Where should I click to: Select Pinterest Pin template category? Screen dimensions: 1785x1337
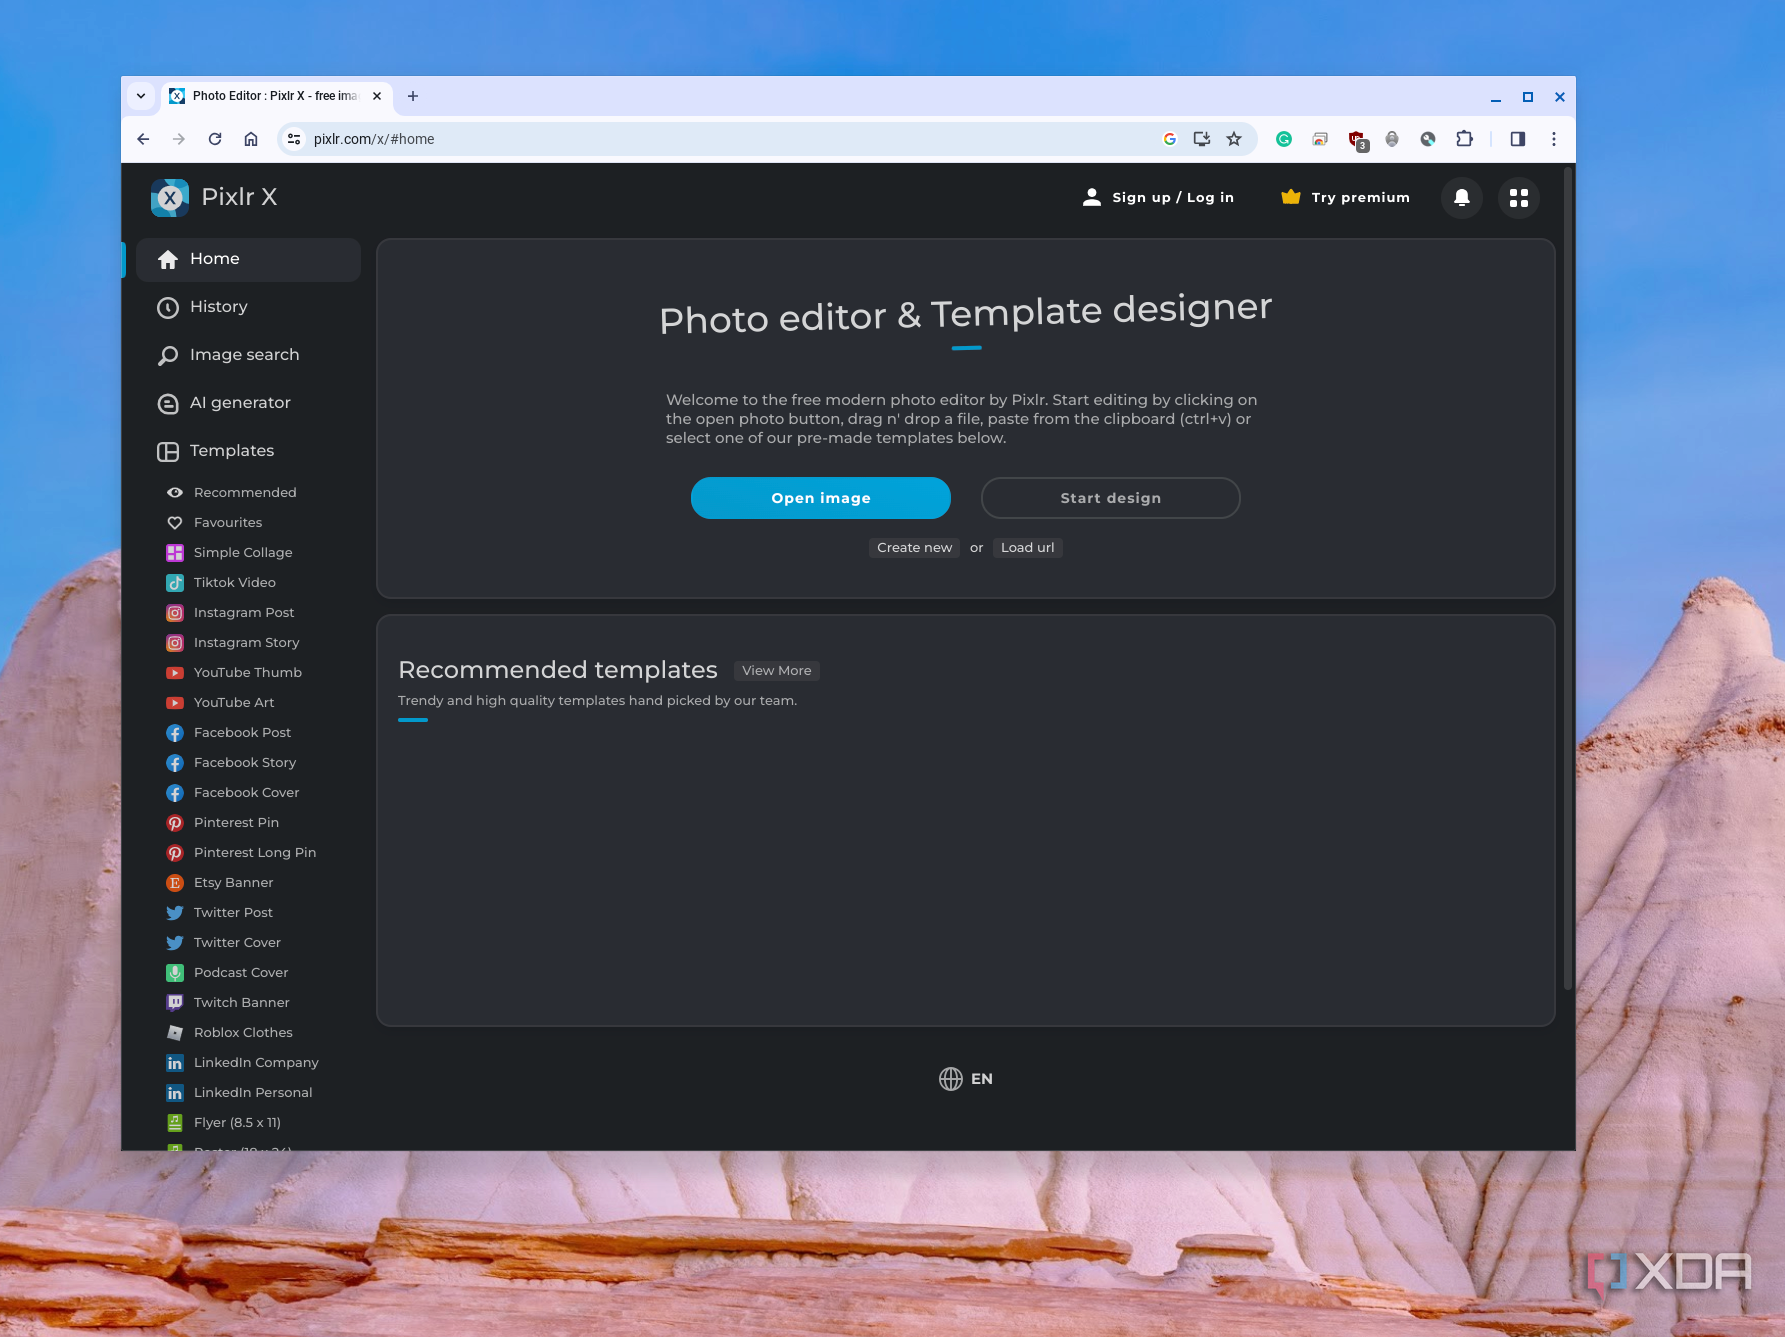click(x=222, y=823)
